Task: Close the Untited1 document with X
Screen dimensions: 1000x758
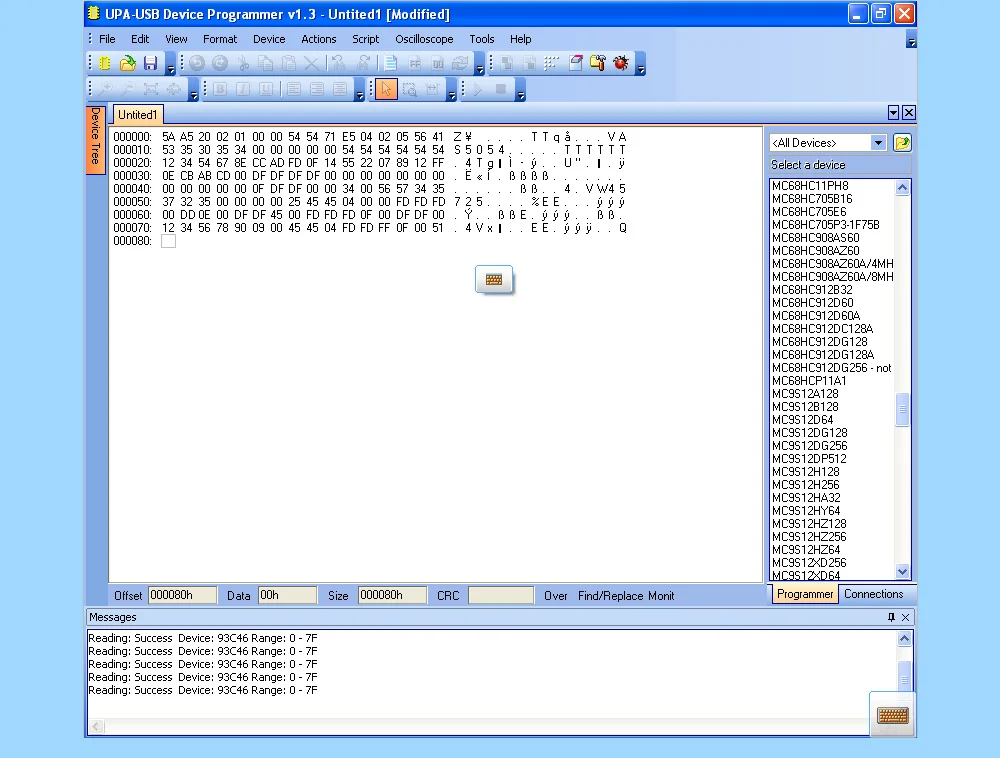Action: click(909, 113)
